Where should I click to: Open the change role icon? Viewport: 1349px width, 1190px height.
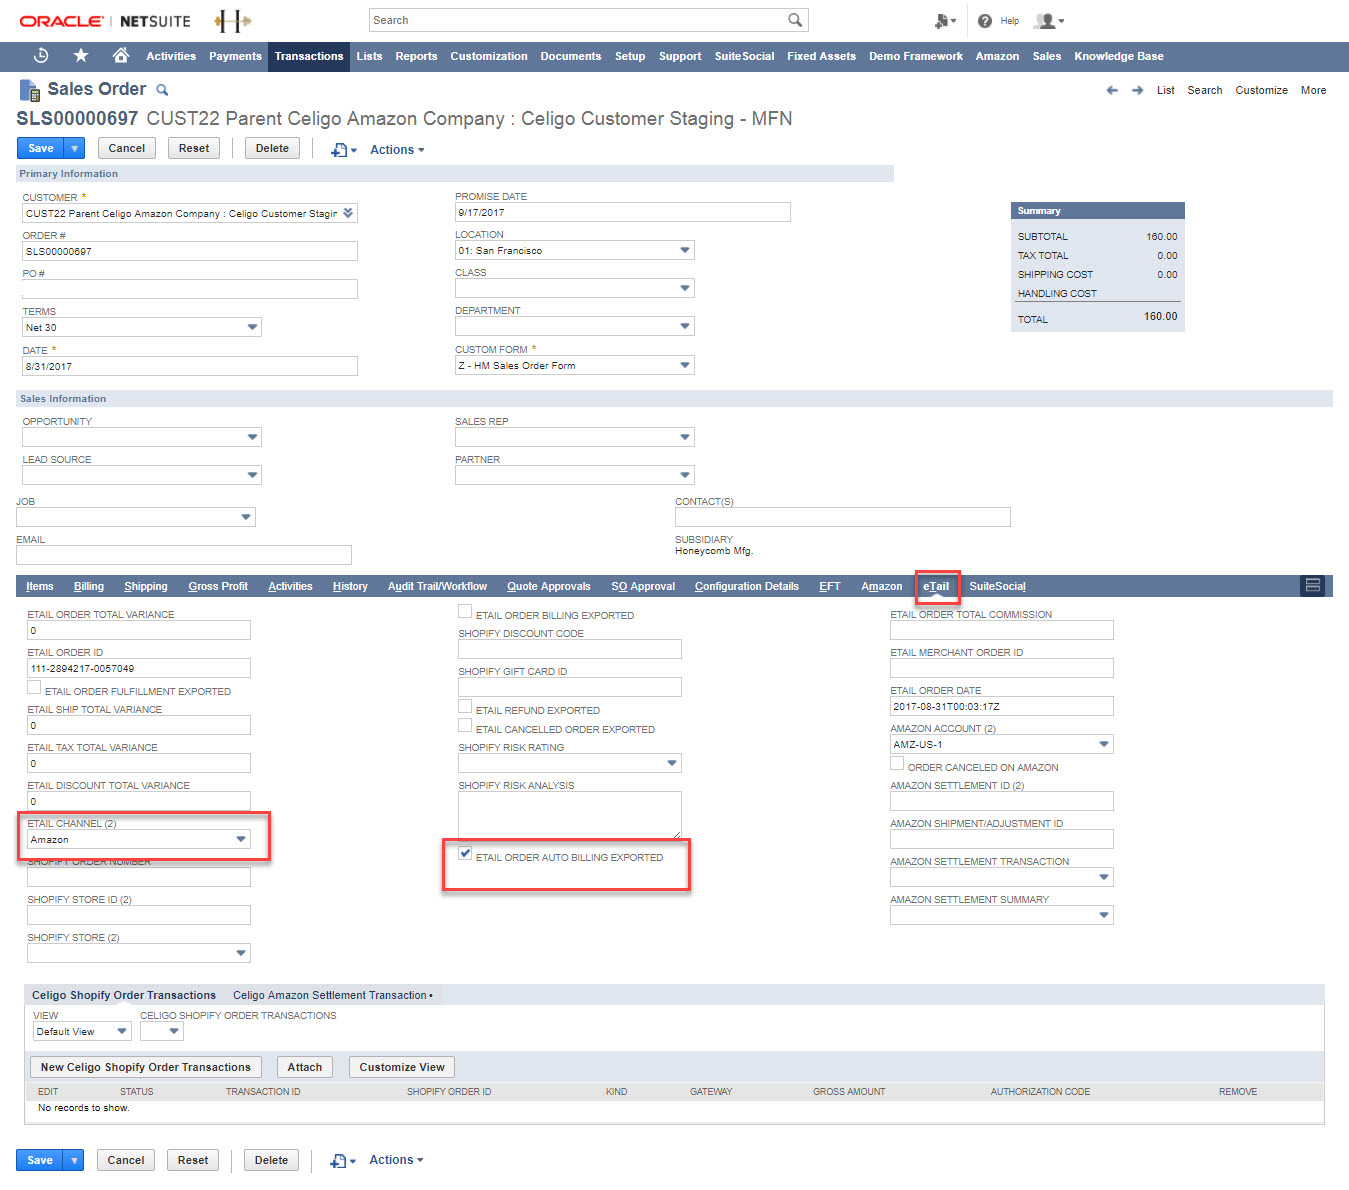[x=944, y=20]
